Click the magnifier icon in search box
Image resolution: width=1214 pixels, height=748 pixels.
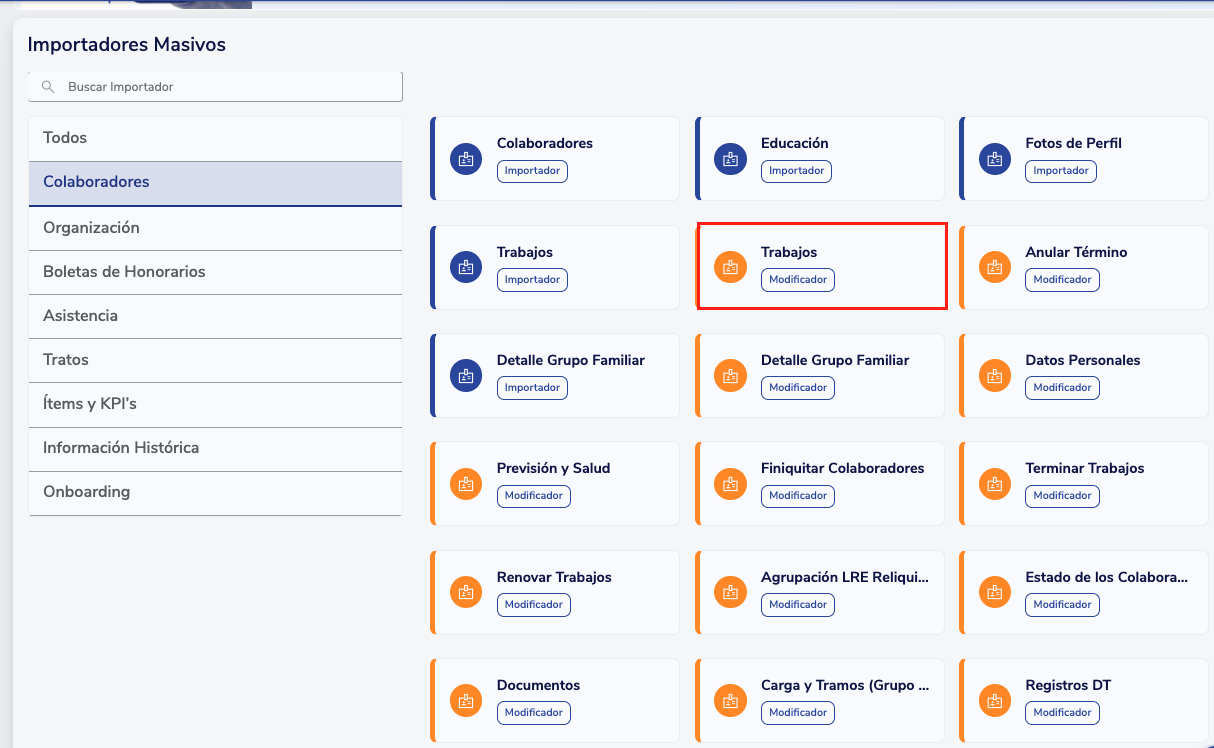click(48, 87)
